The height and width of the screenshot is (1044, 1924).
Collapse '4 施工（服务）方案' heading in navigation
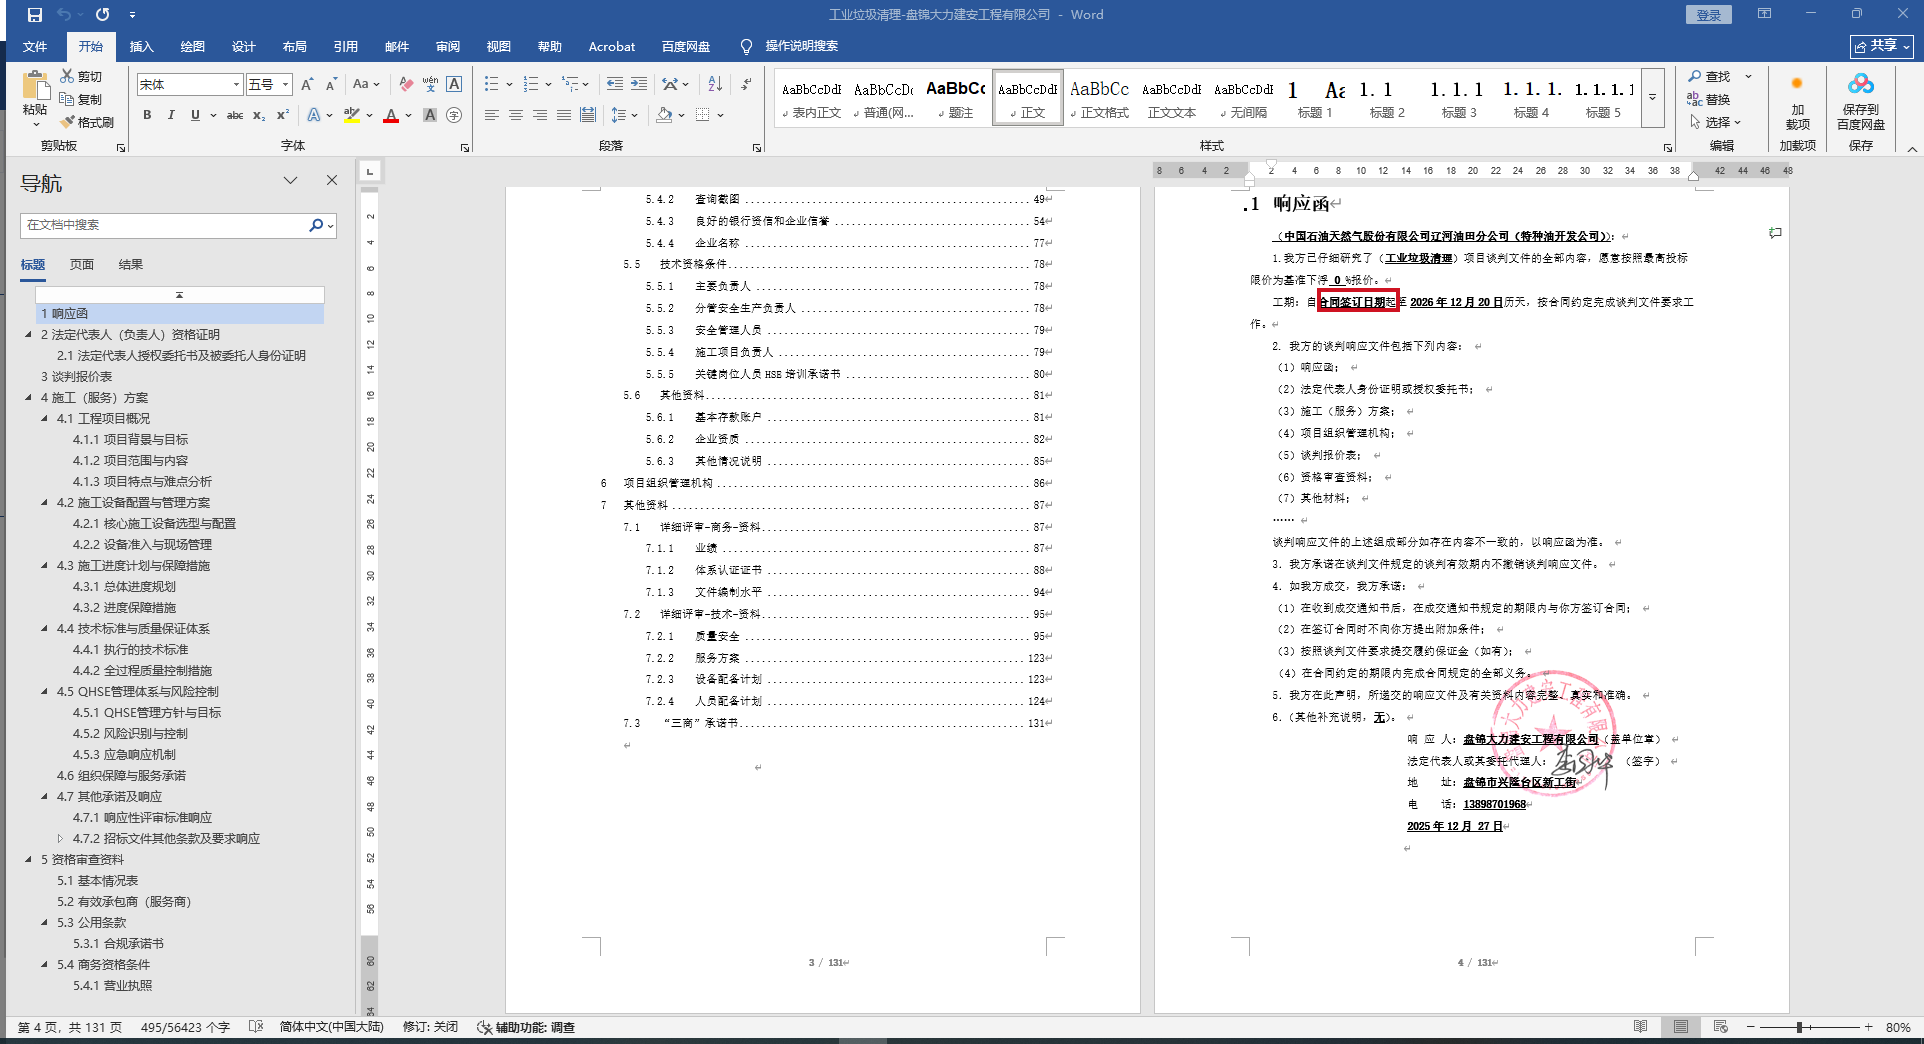pyautogui.click(x=28, y=398)
